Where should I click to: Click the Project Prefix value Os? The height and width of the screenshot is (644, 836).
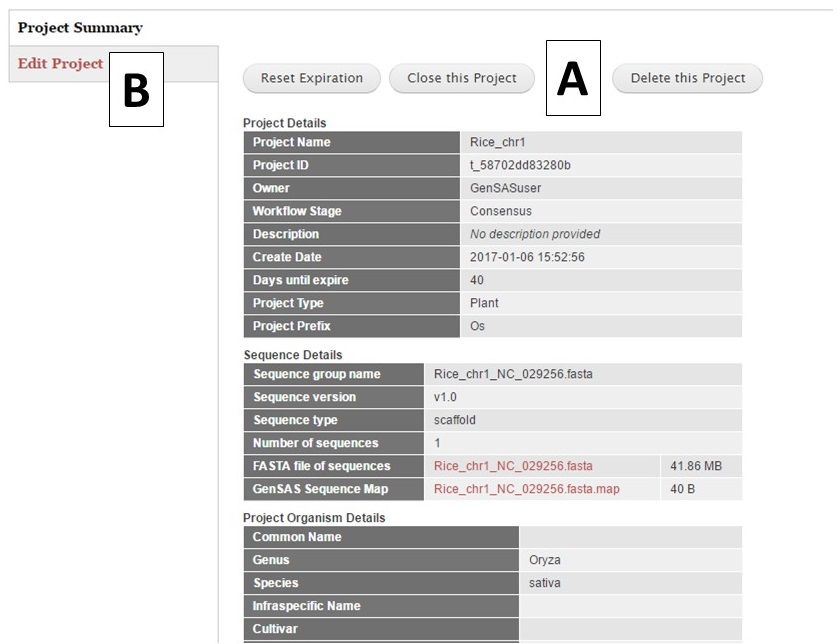point(477,326)
